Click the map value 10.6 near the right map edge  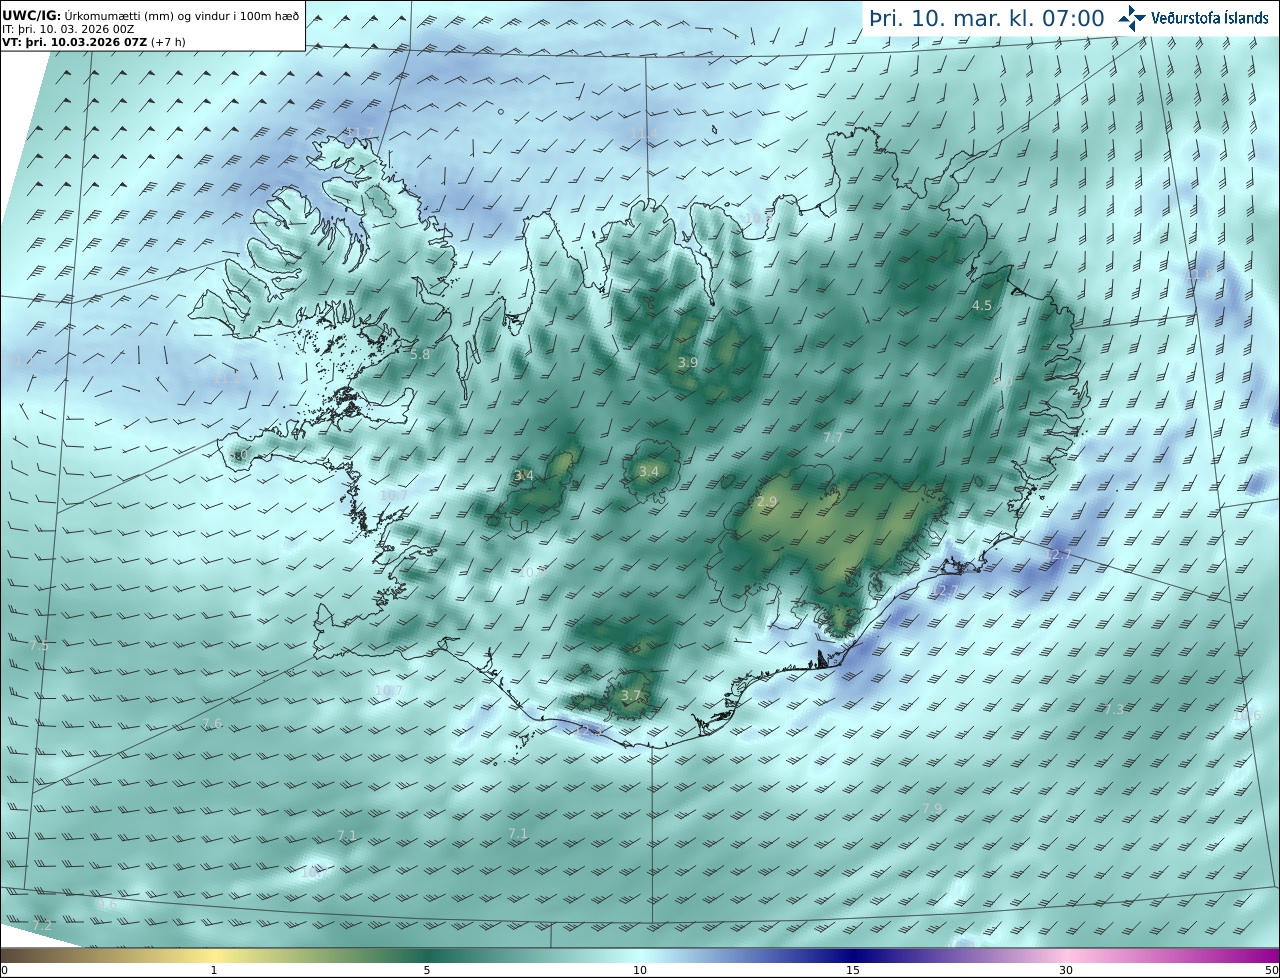point(1247,715)
